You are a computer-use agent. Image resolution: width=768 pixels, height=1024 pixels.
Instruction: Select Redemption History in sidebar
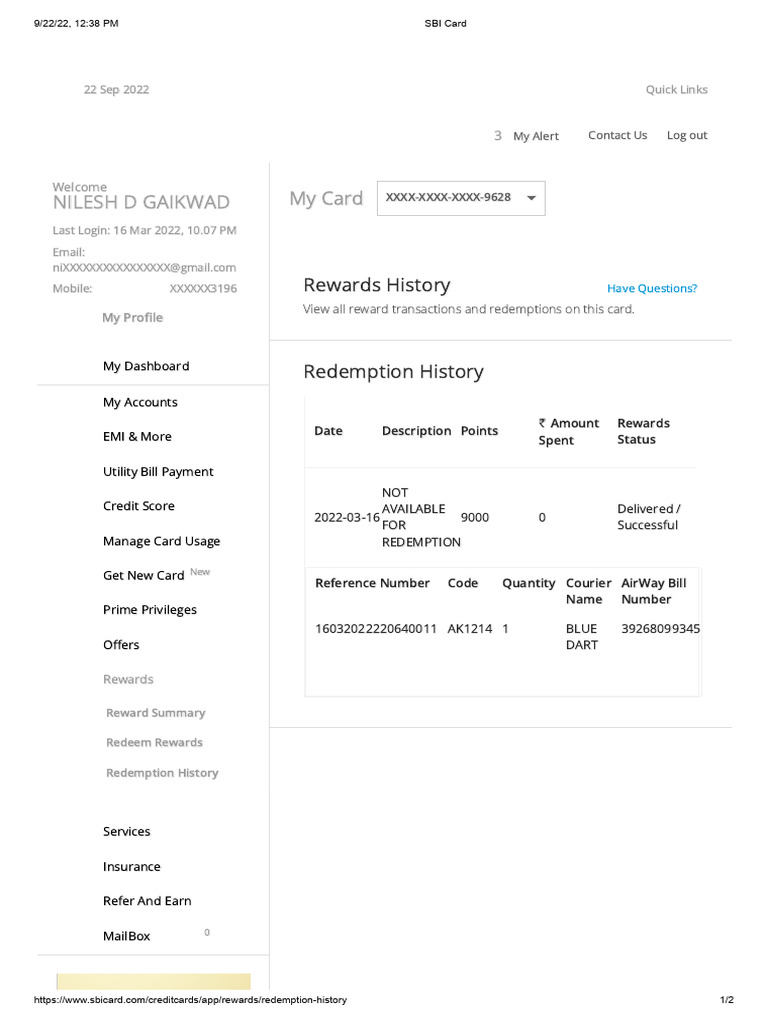(162, 773)
